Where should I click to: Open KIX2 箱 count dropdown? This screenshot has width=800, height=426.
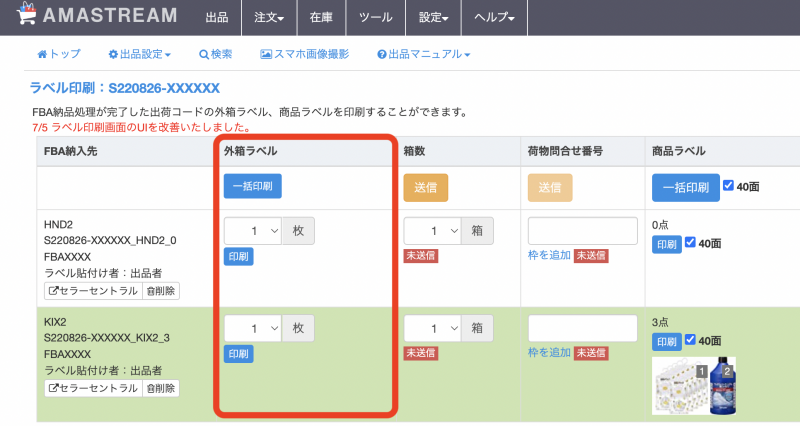coord(433,328)
